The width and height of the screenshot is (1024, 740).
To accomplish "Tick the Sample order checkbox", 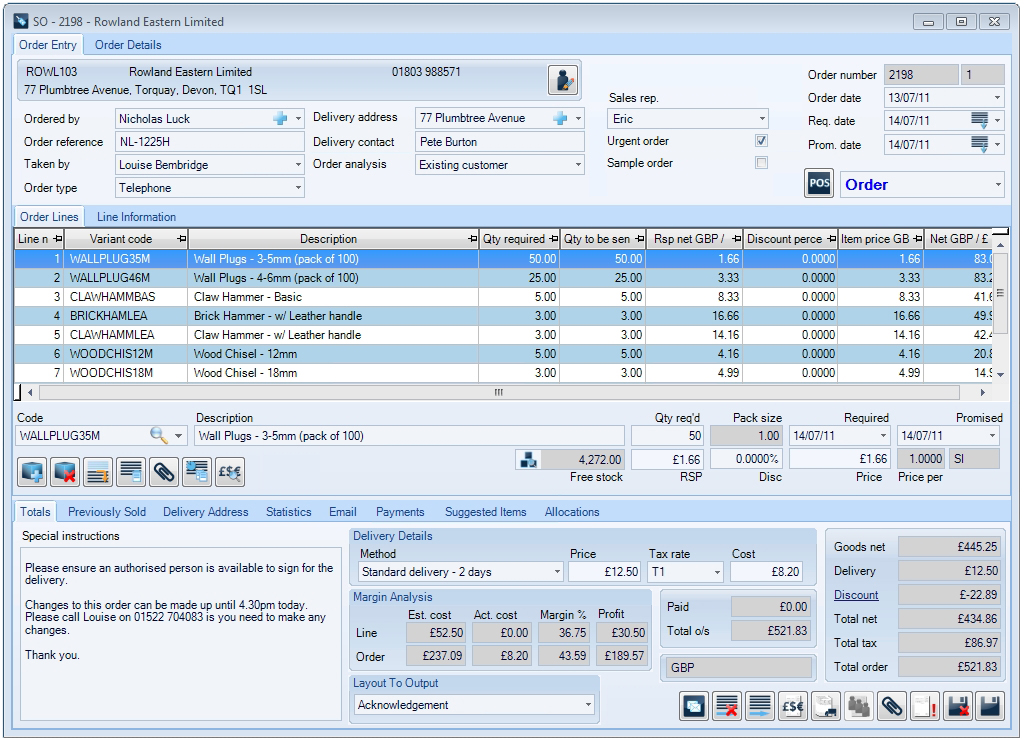I will [761, 163].
